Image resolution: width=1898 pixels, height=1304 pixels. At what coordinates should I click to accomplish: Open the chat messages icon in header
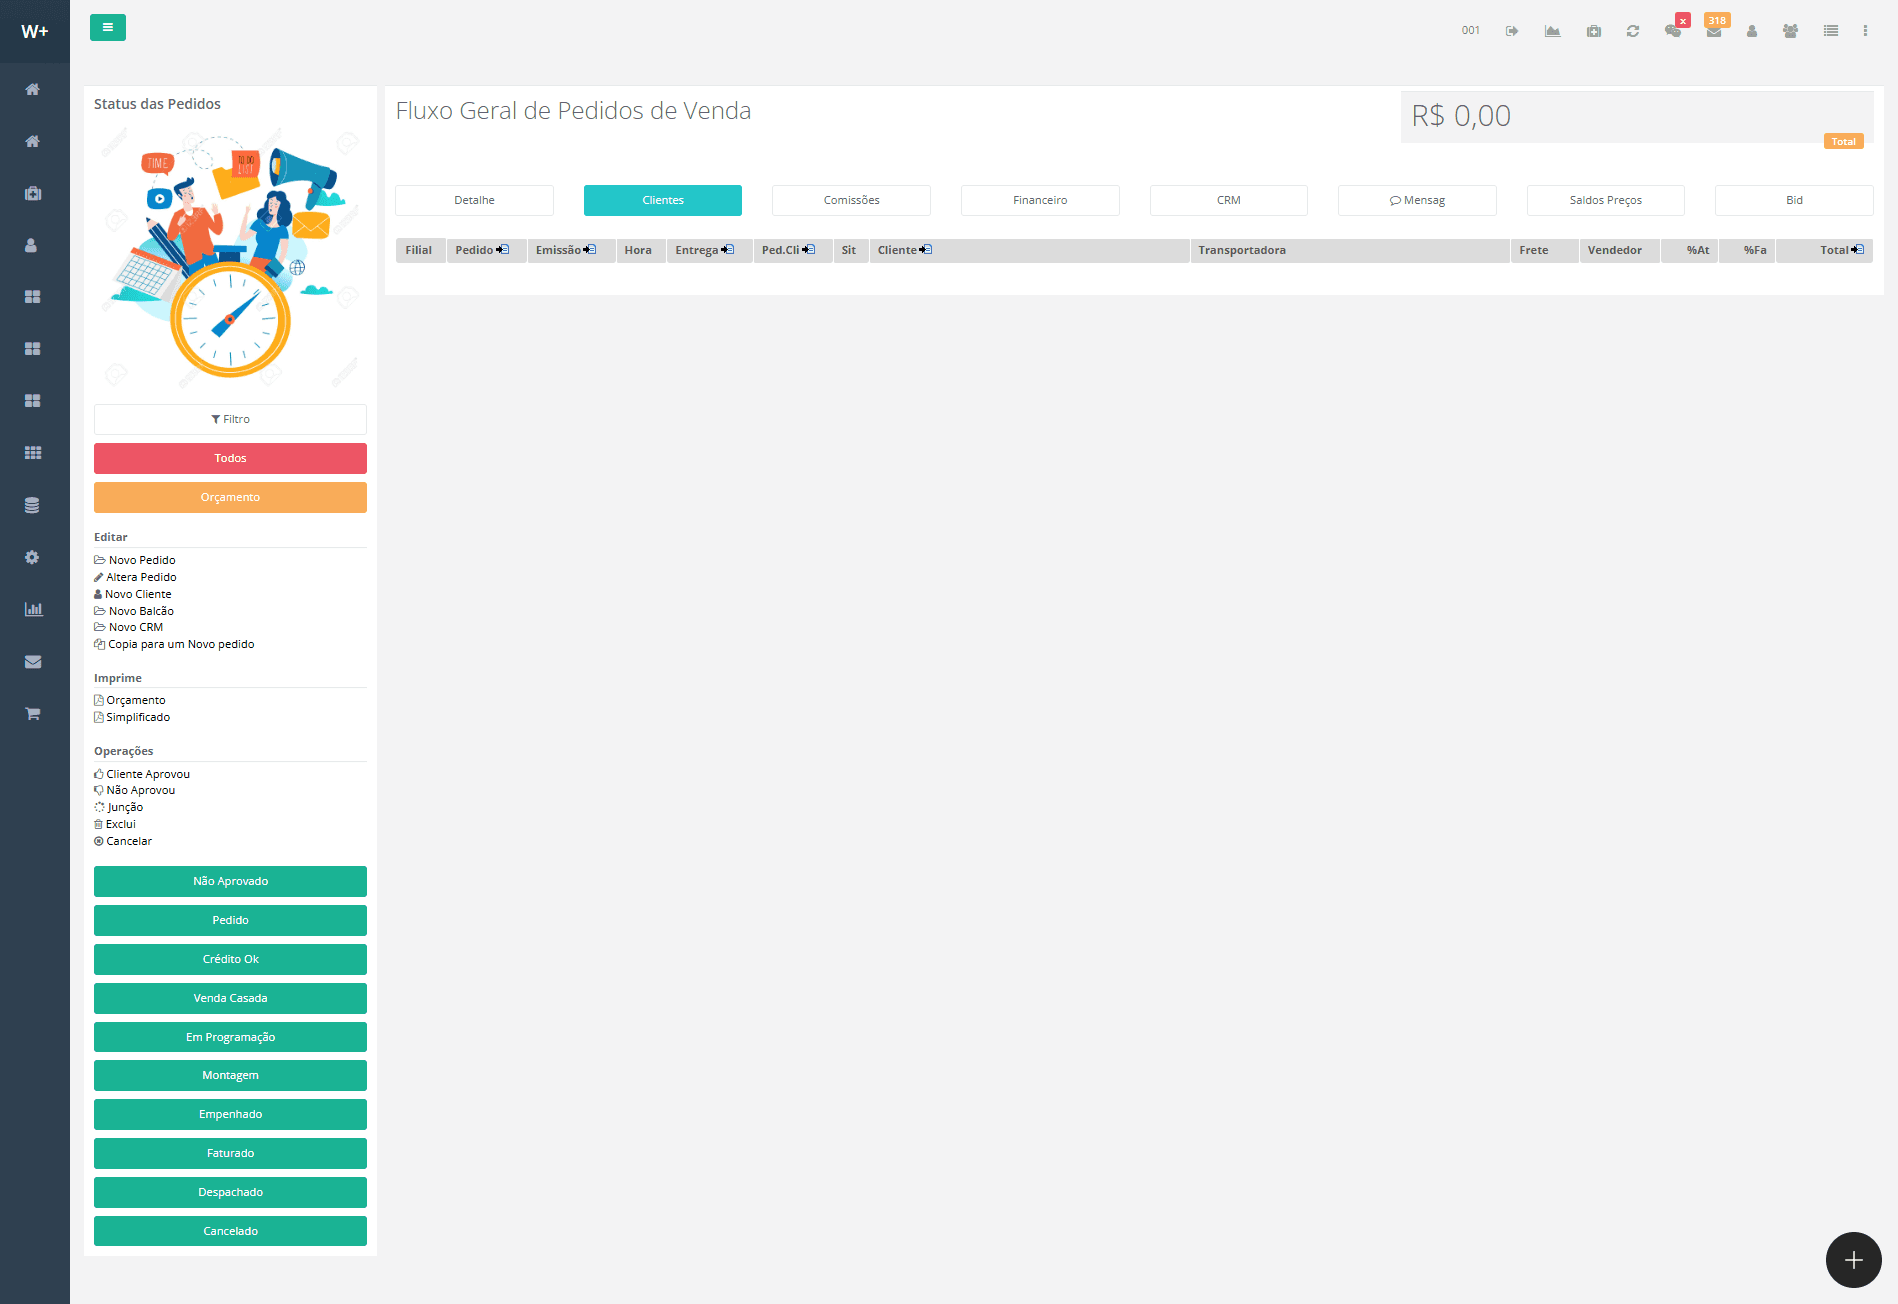pos(1673,31)
